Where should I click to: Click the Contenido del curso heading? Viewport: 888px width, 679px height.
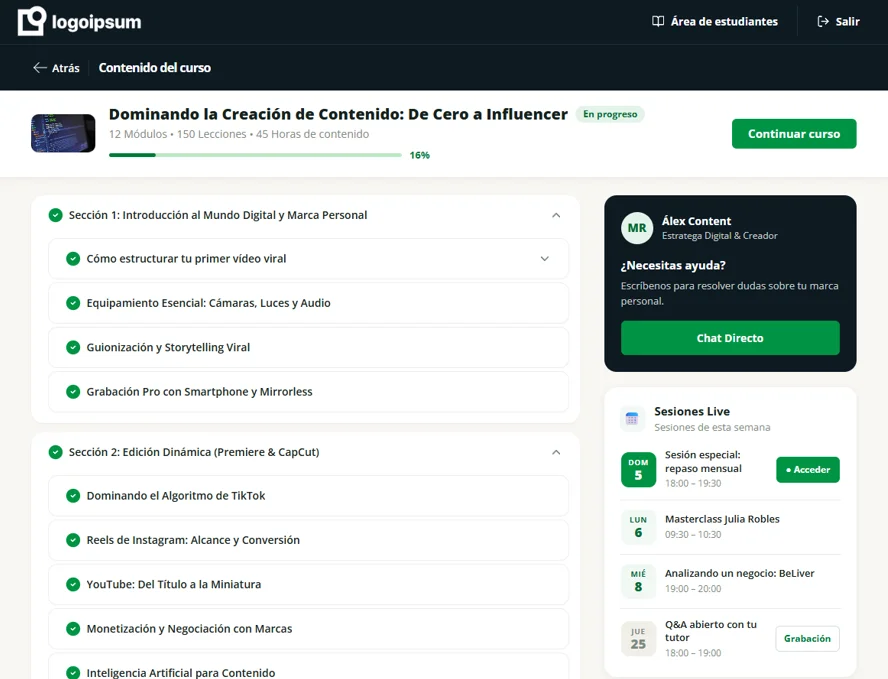pyautogui.click(x=155, y=68)
